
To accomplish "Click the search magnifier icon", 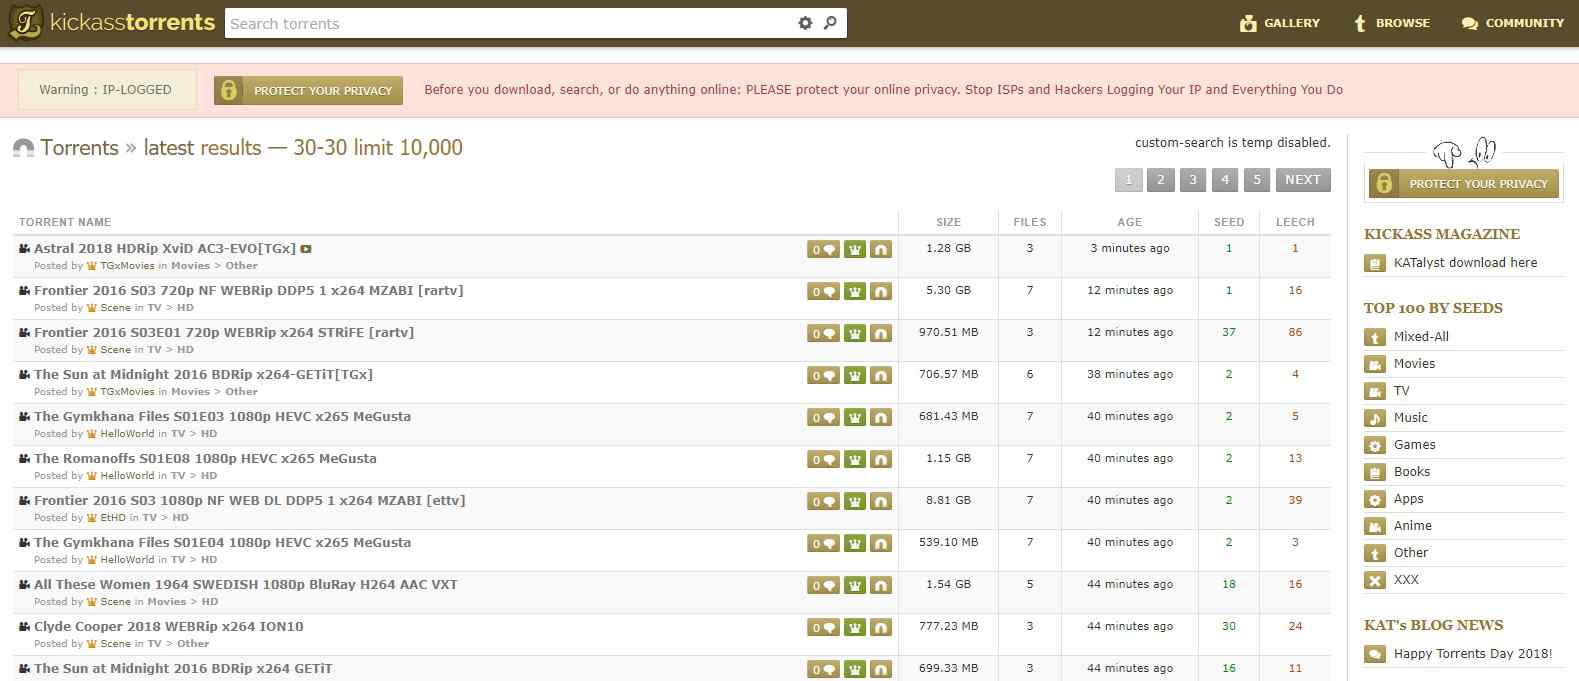I will pyautogui.click(x=830, y=23).
